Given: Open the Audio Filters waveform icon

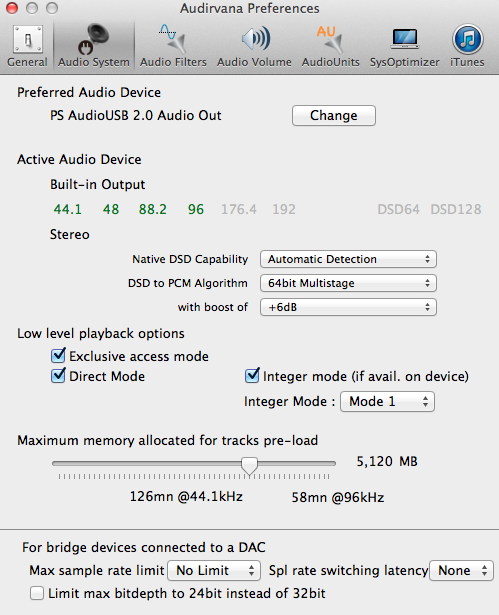Looking at the screenshot, I should coord(173,39).
